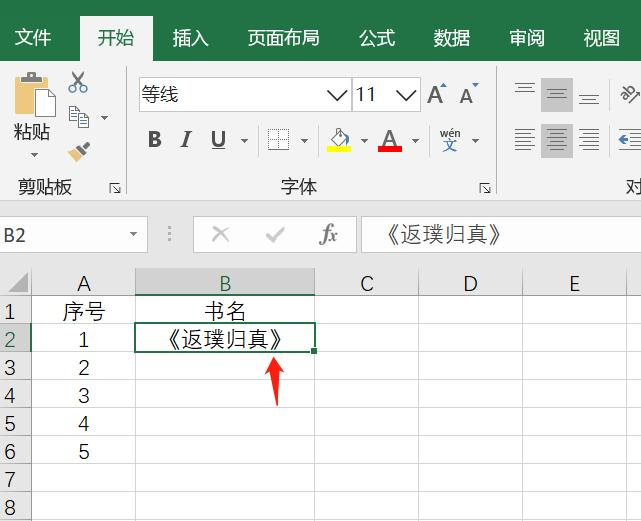The width and height of the screenshot is (641, 521).
Task: Confirm entry with formula bar checkmark
Action: pyautogui.click(x=275, y=235)
